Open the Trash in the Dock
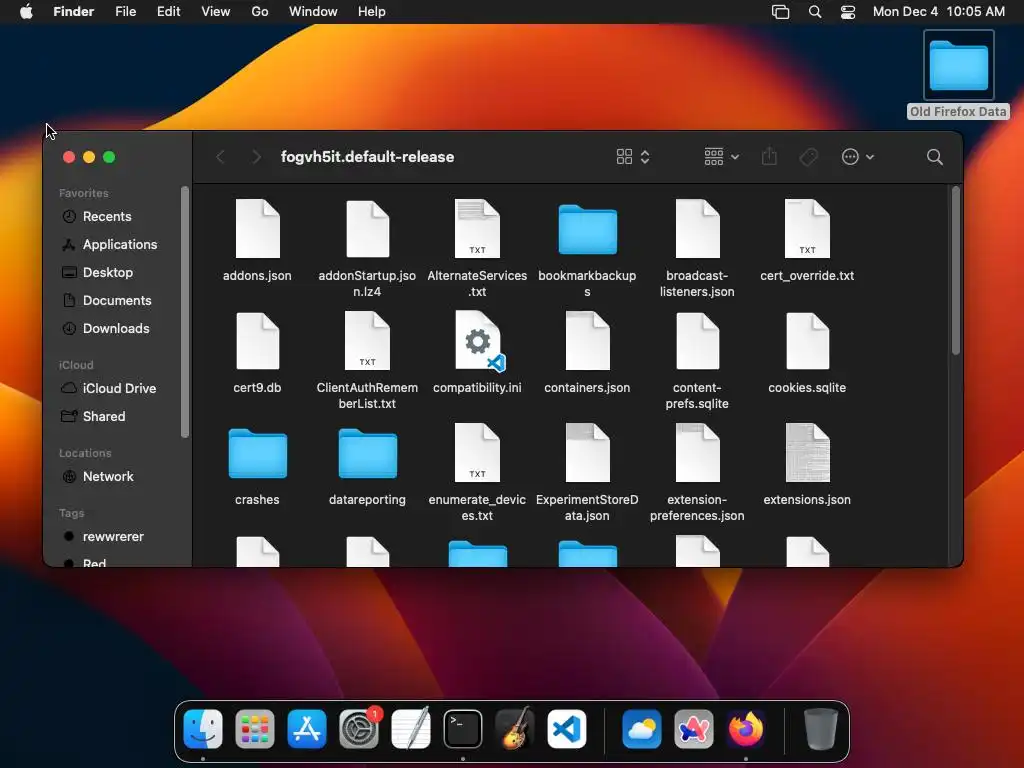 (x=820, y=729)
